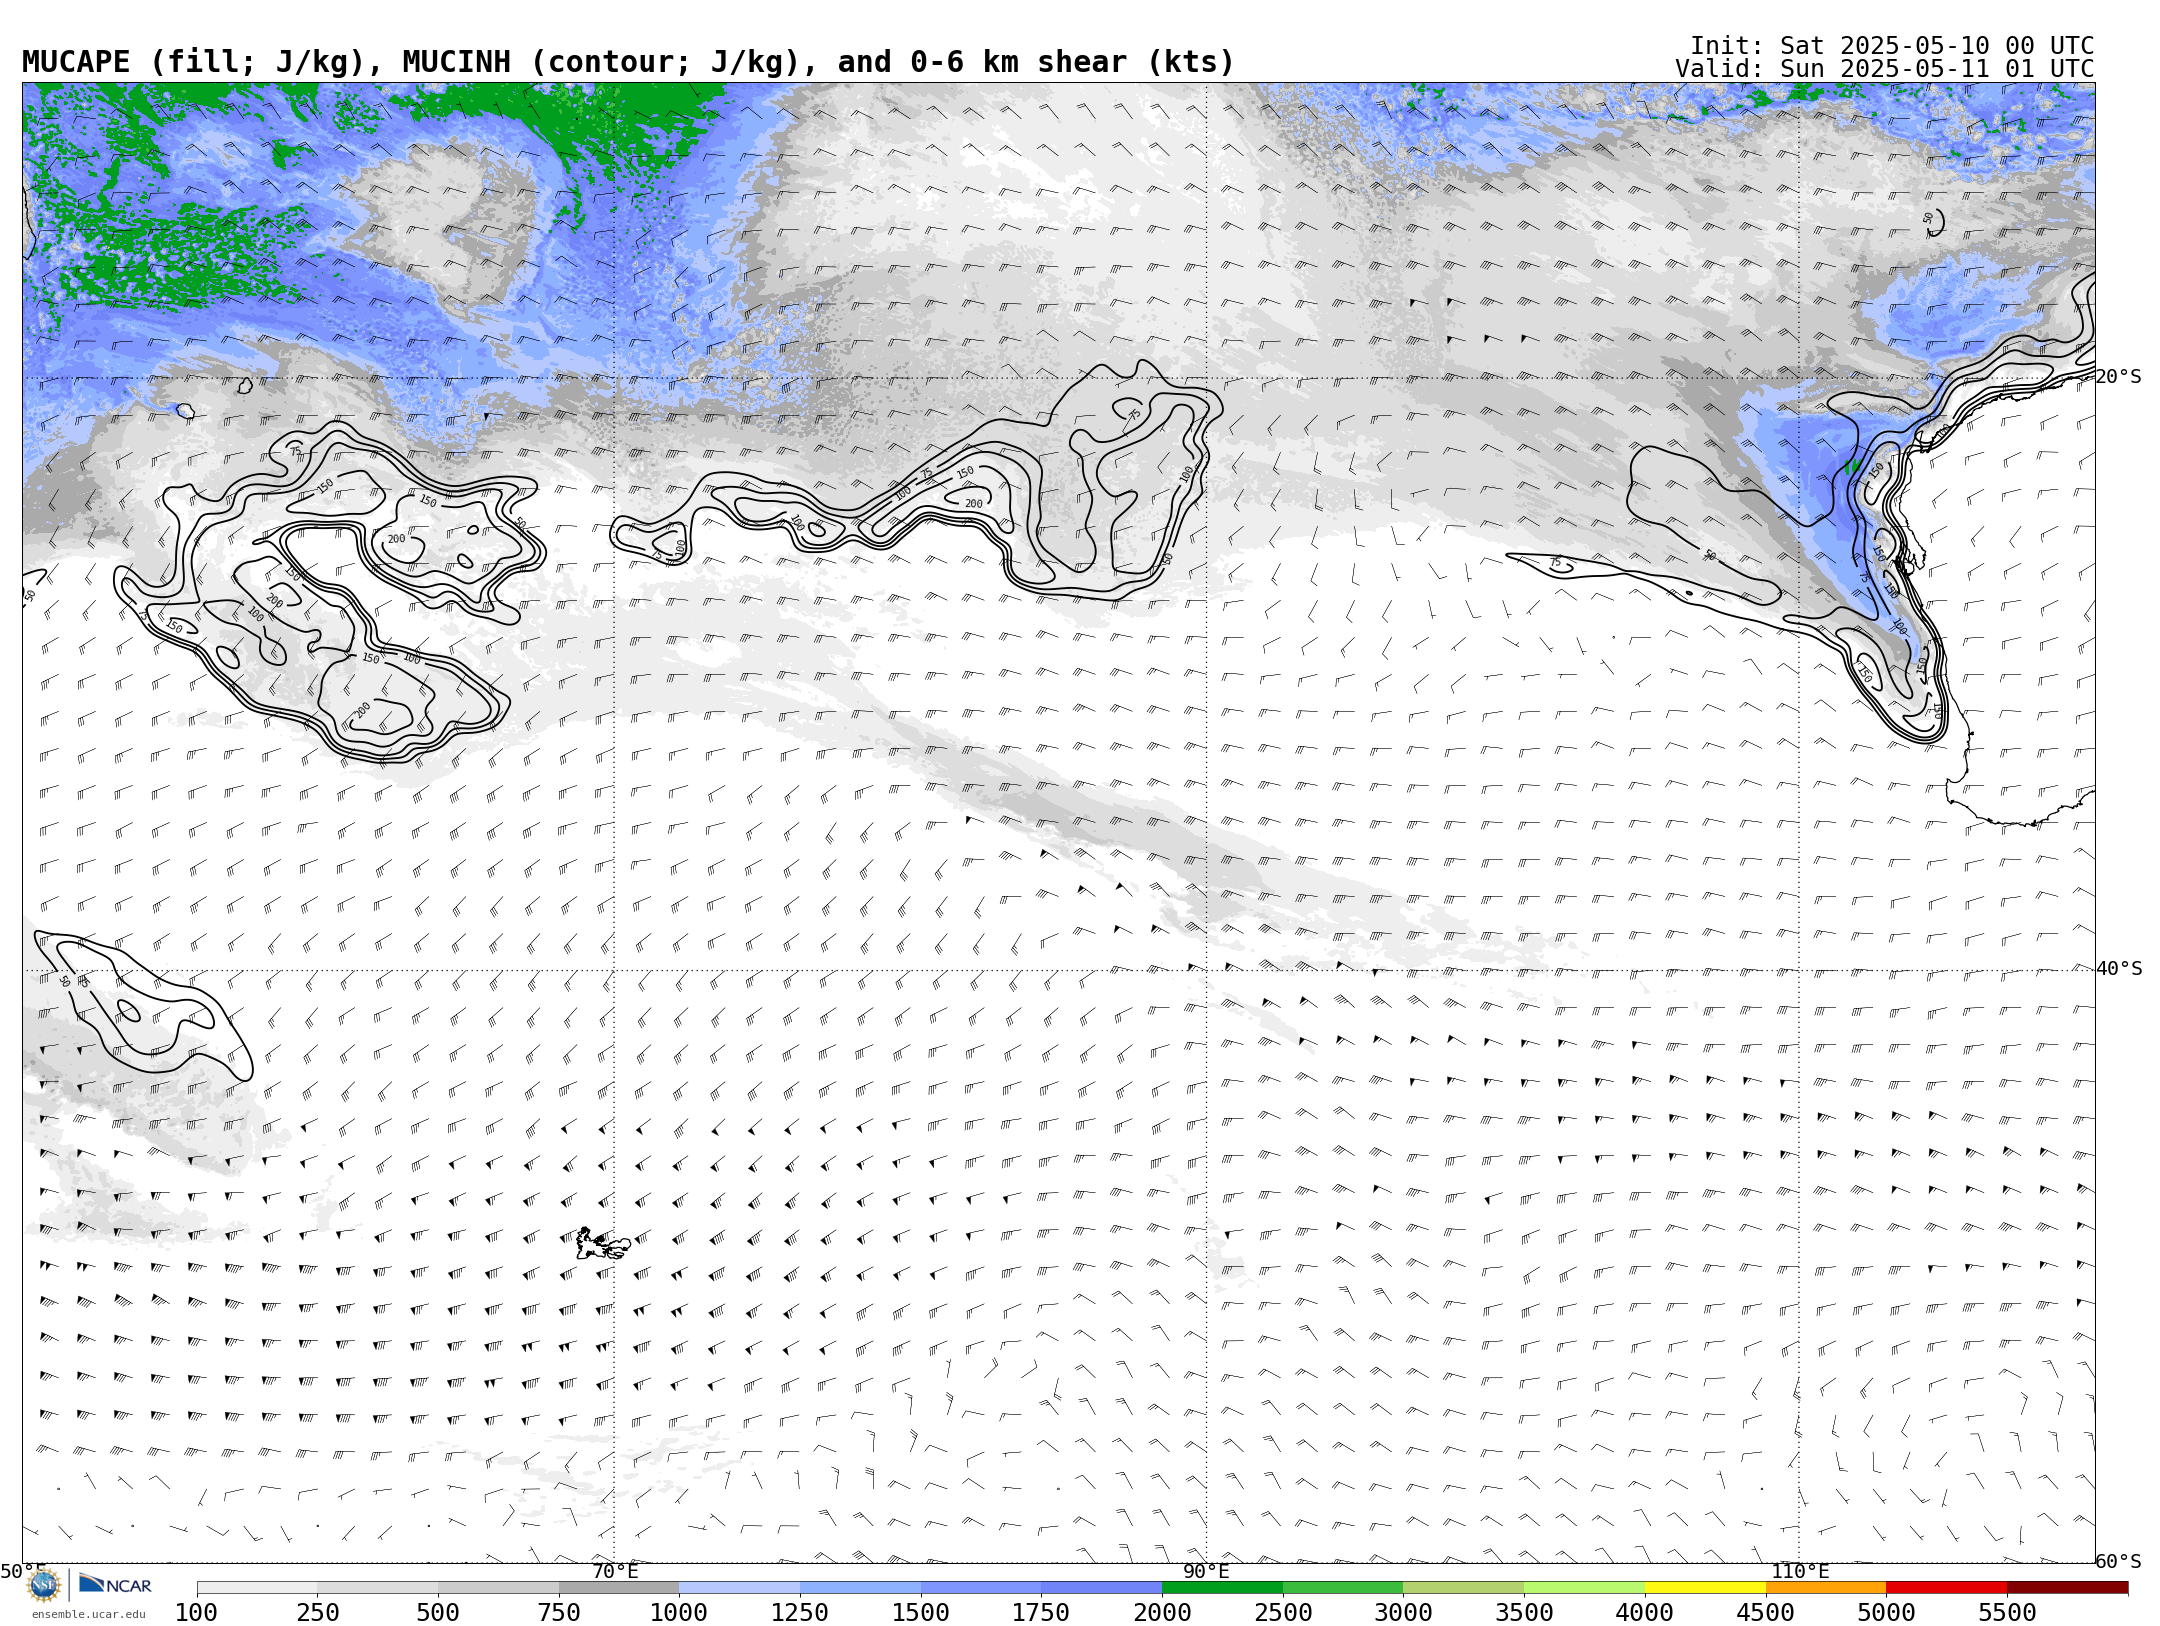Click the colorbar tick label 3000
The height and width of the screenshot is (1626, 2160).
[1403, 1613]
